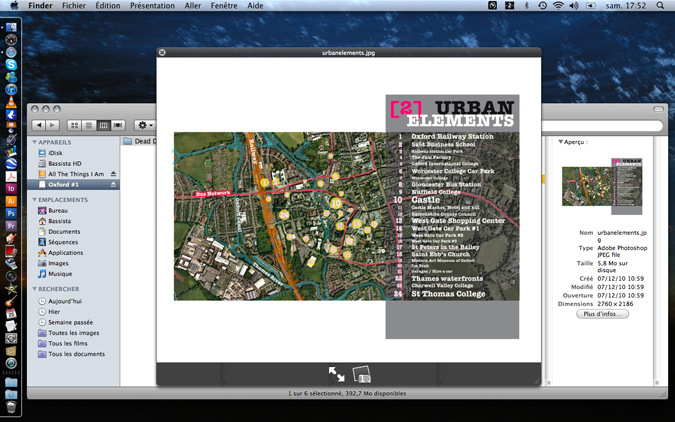This screenshot has height=422, width=675.
Task: Open Adobe InDesign from the Dock
Action: [x=11, y=189]
